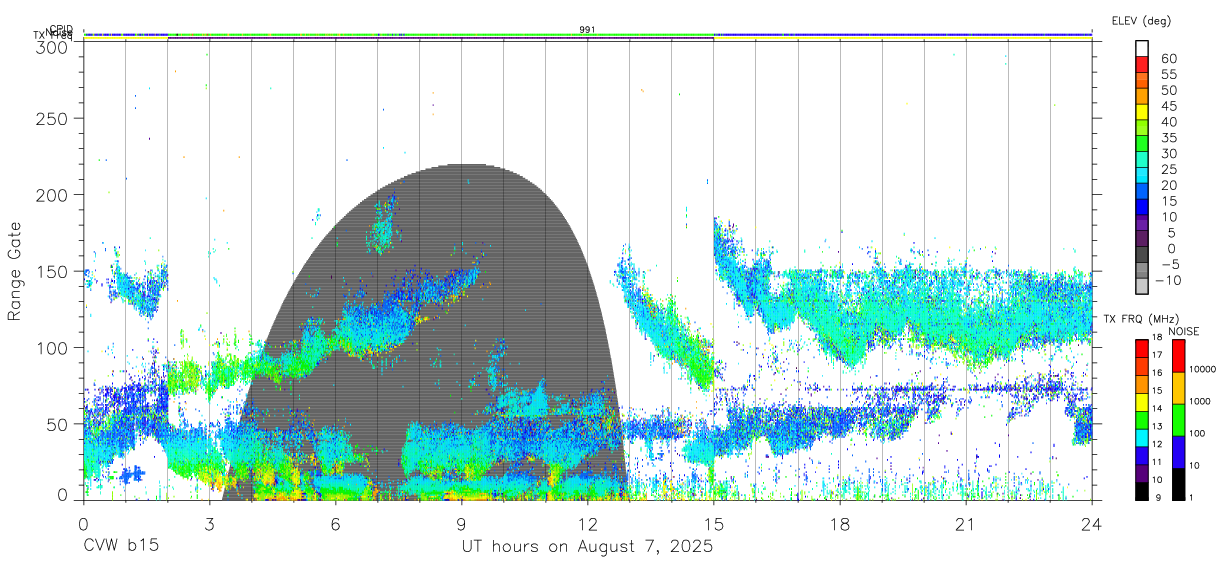Click y-axis tick label '200'

53,195
